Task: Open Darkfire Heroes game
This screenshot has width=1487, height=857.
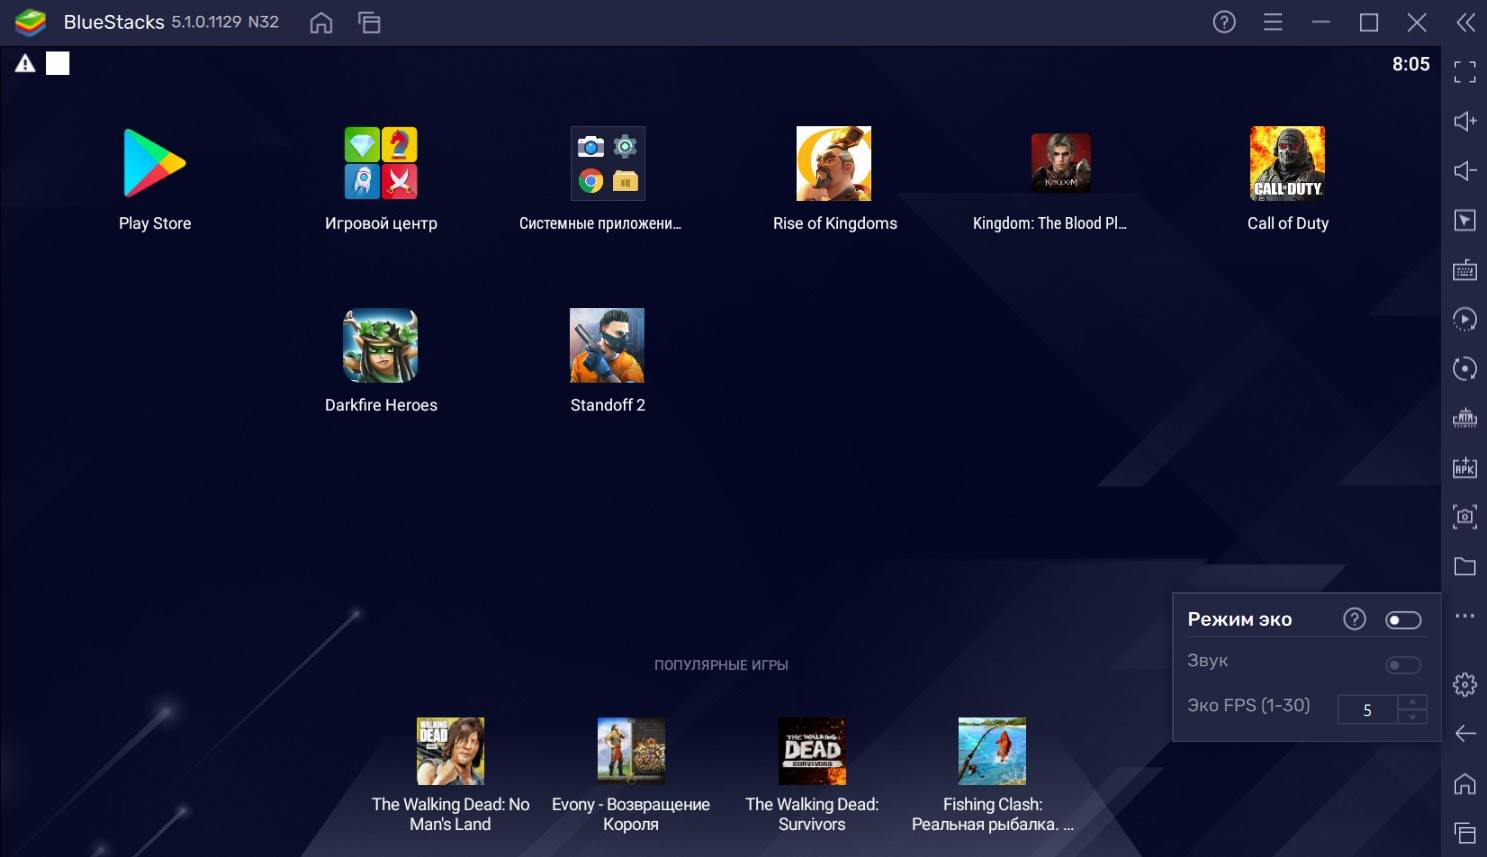Action: click(381, 345)
